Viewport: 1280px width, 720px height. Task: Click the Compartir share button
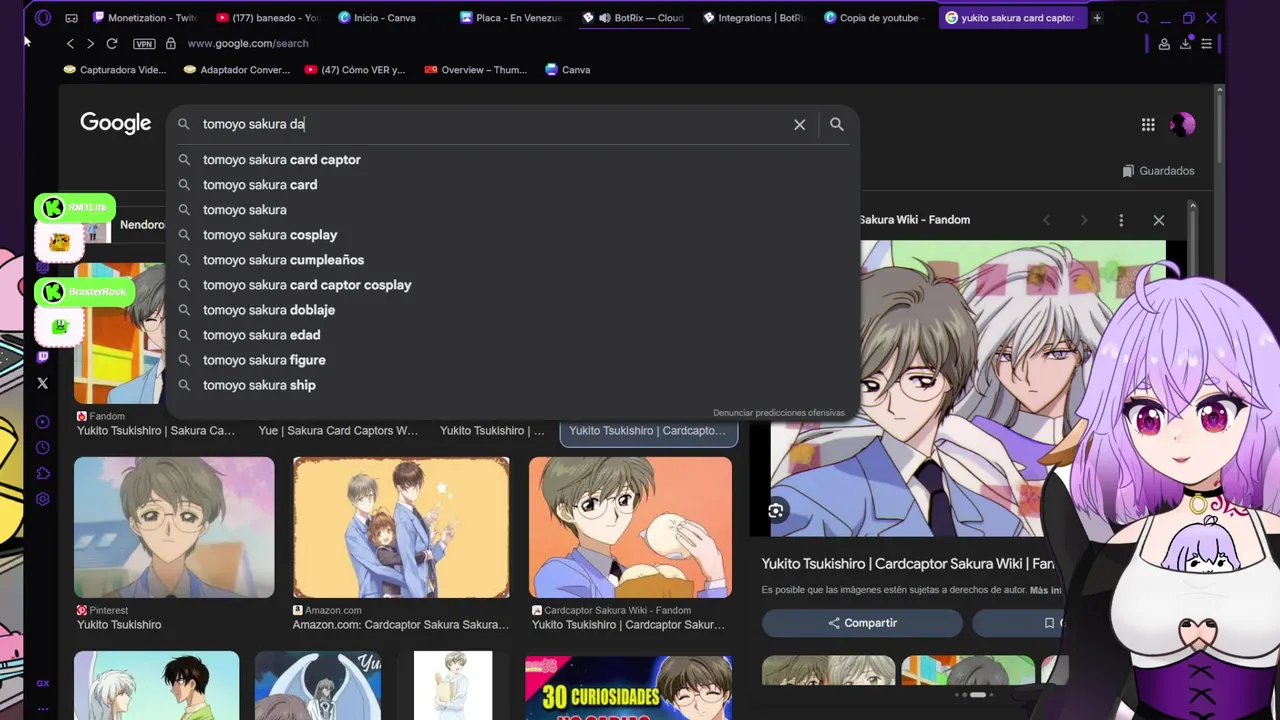pos(862,623)
